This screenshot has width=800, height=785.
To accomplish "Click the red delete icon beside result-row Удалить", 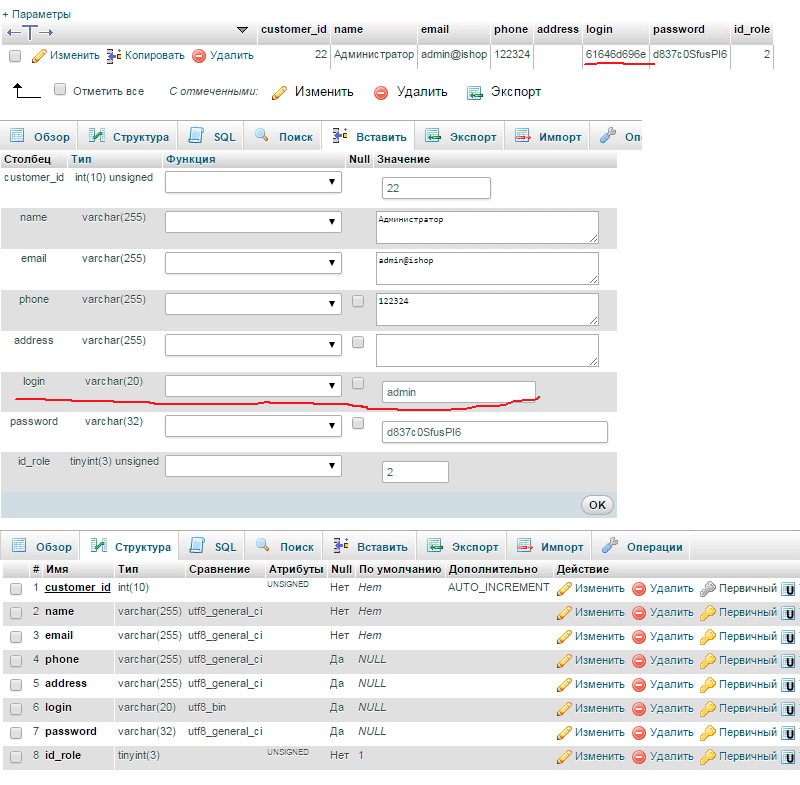I will pos(199,56).
